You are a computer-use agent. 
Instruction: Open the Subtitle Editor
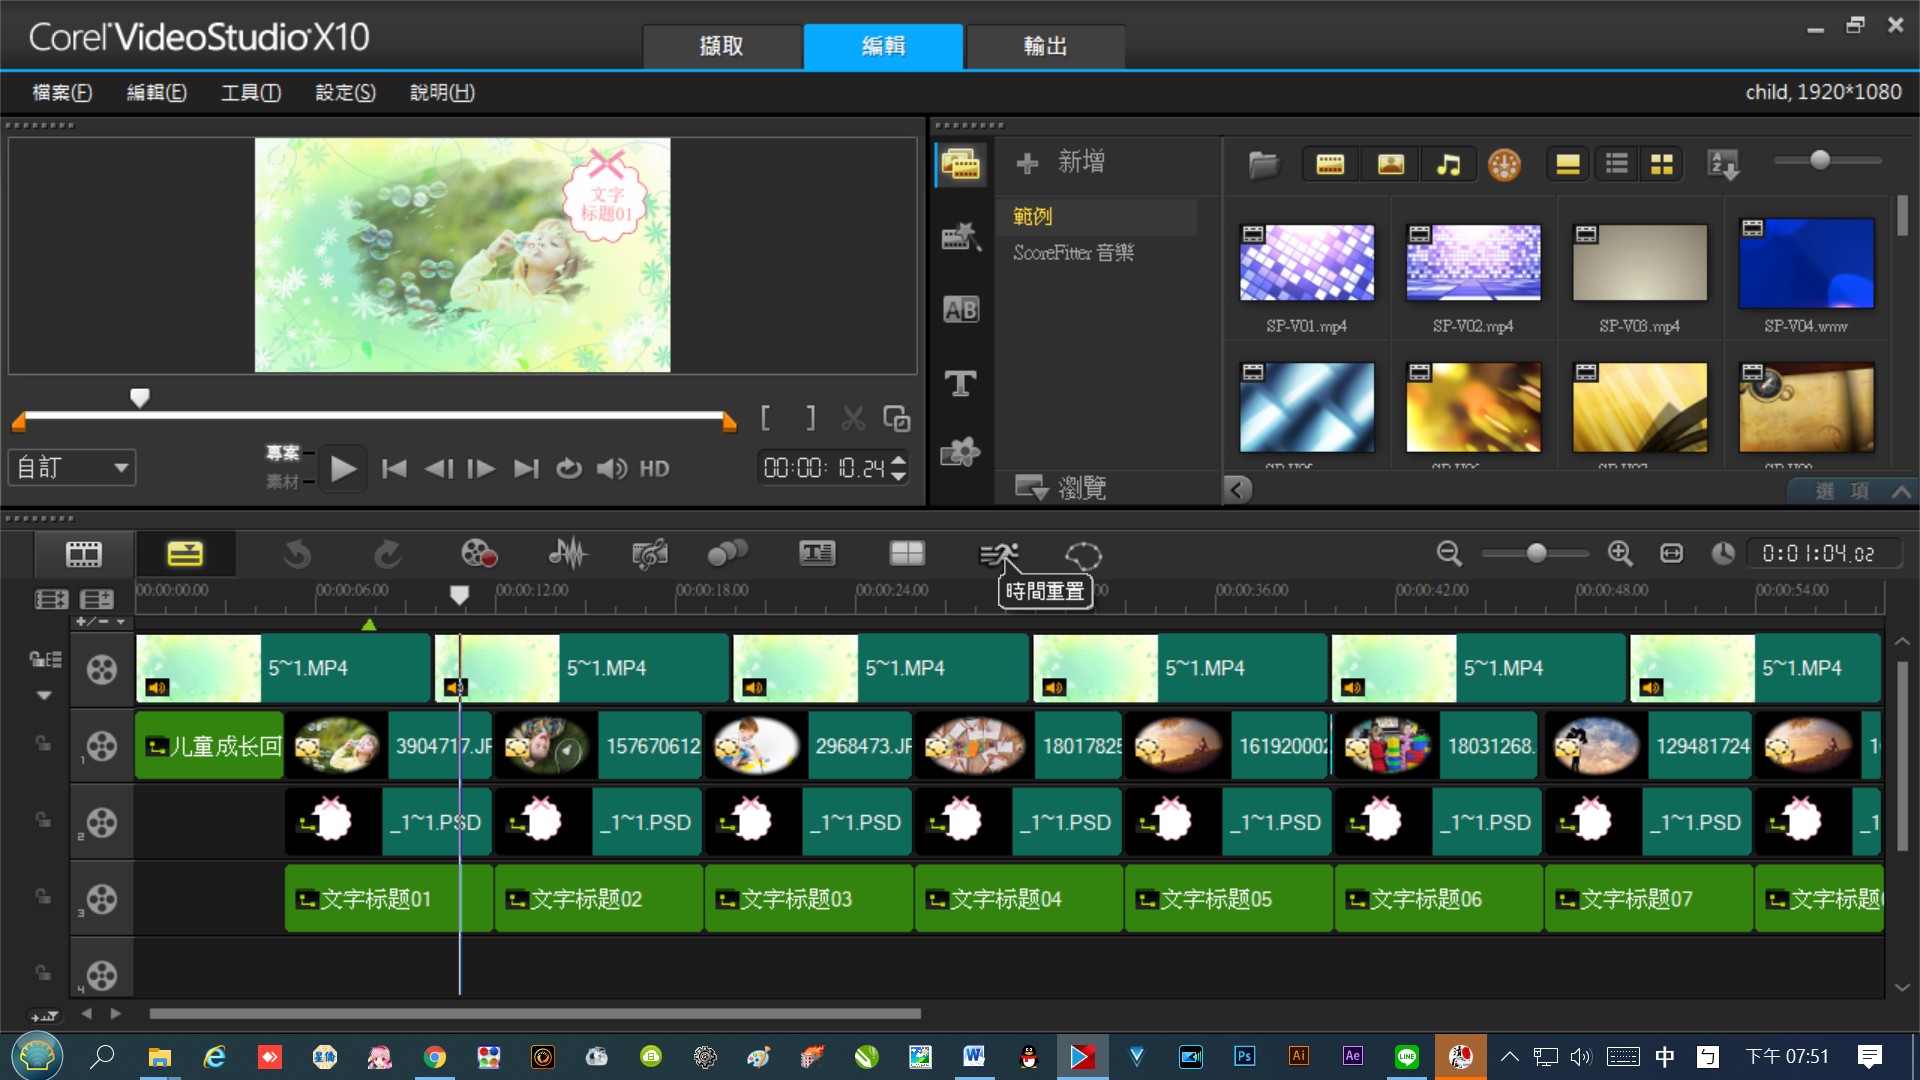tap(817, 554)
